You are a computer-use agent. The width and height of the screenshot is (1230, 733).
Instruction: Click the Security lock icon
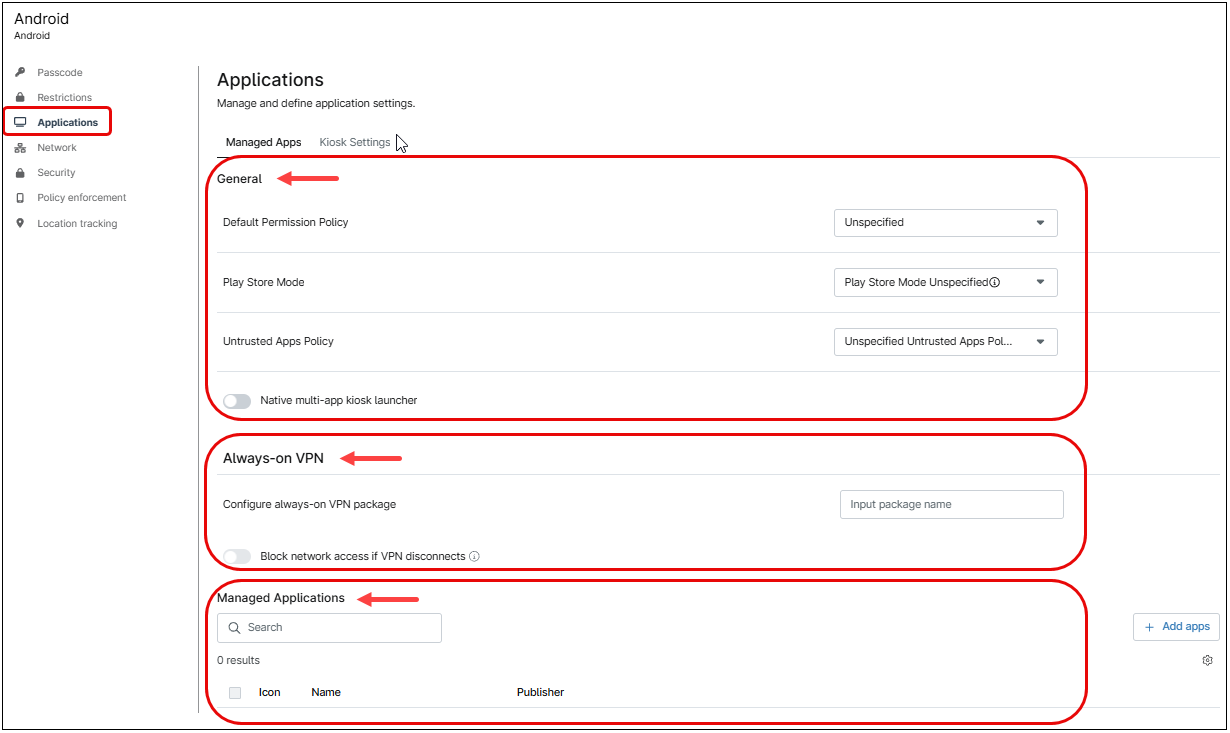20,173
